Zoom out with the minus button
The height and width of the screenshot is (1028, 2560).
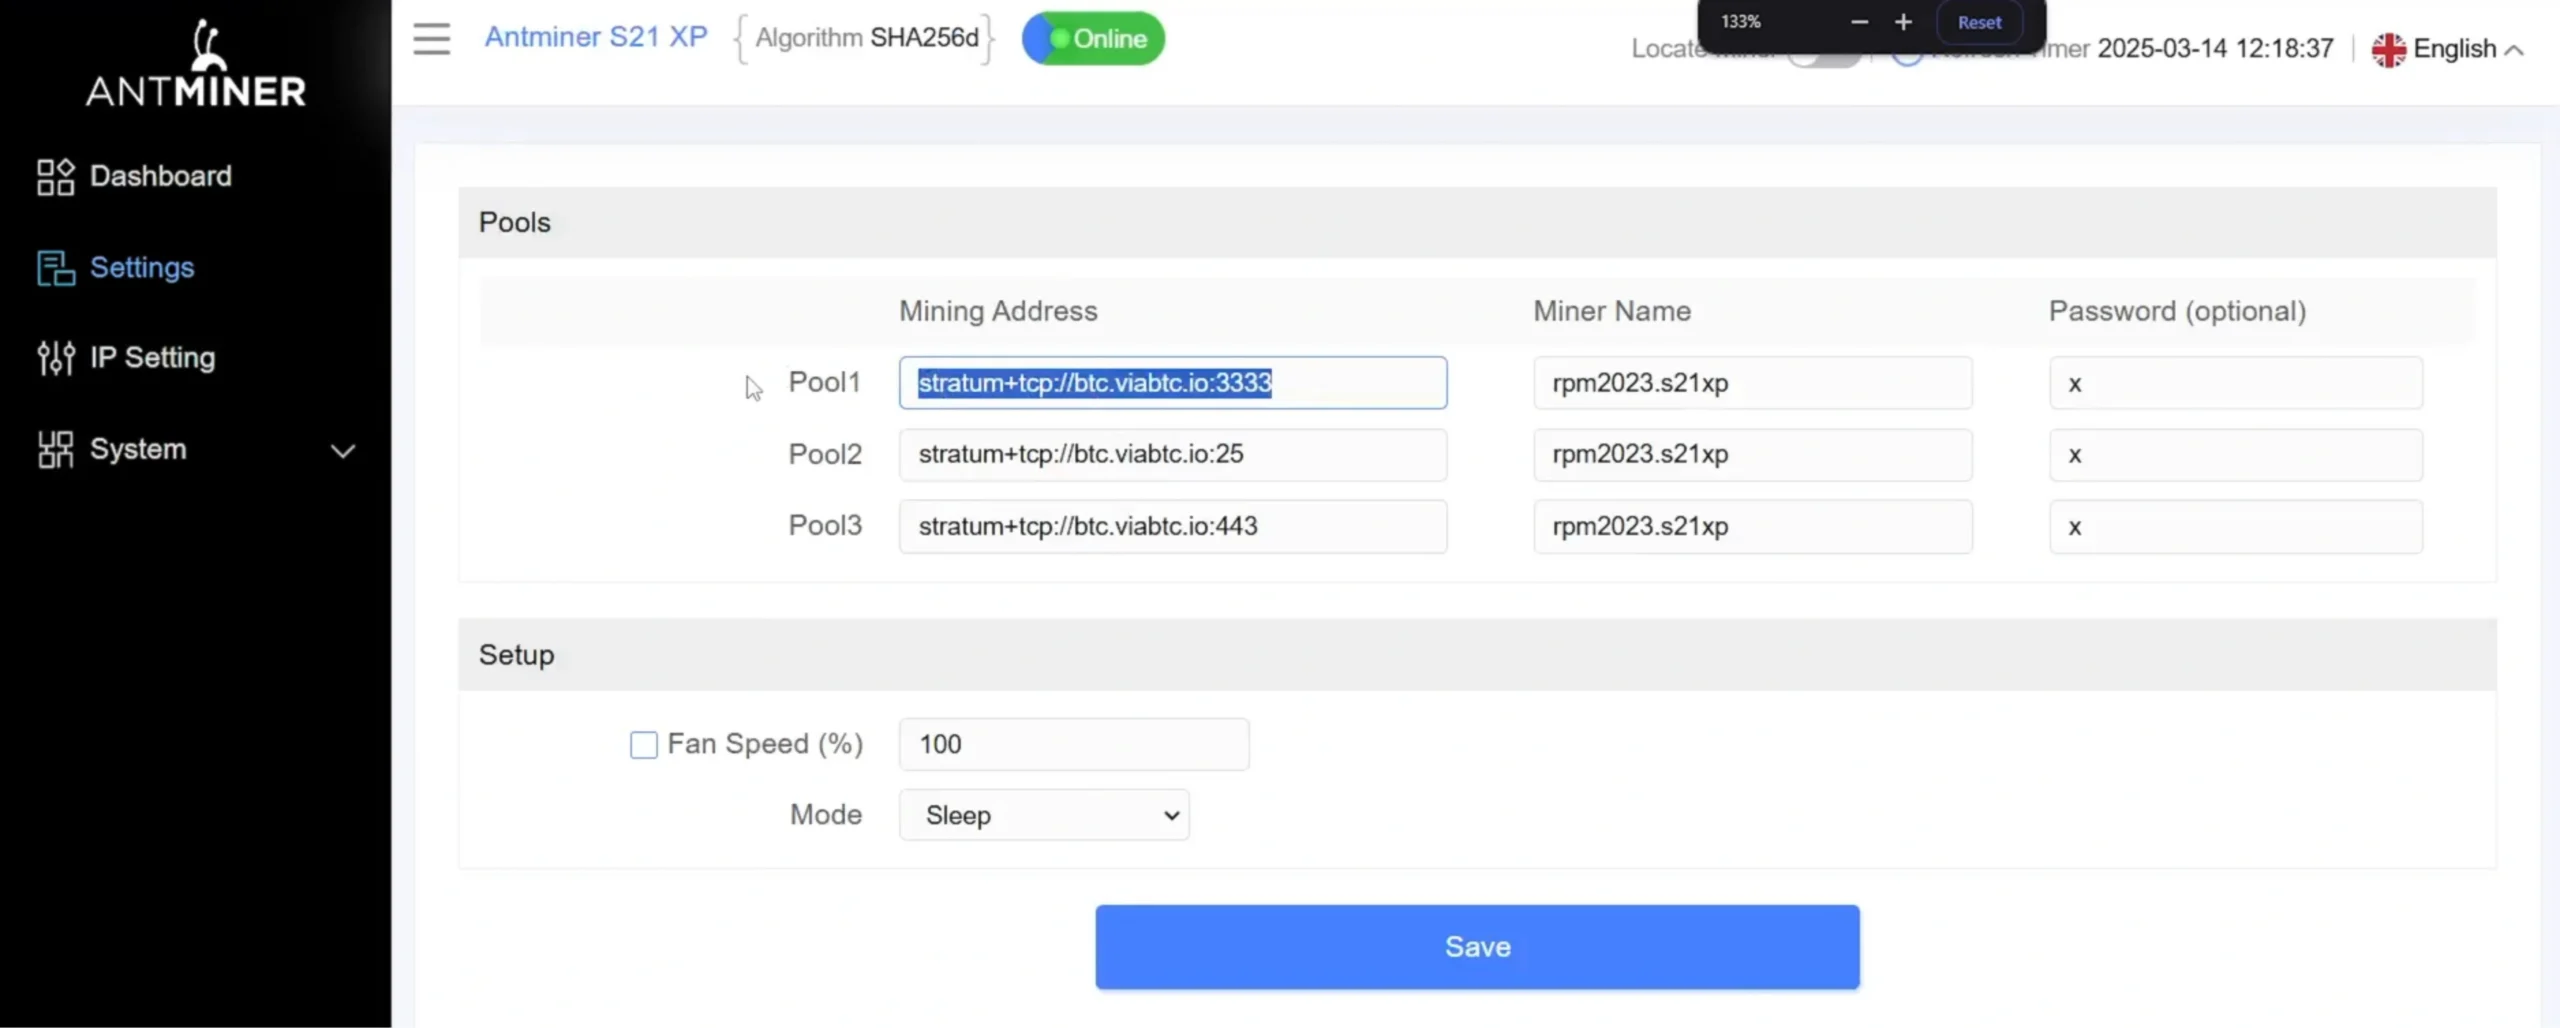pyautogui.click(x=1859, y=22)
